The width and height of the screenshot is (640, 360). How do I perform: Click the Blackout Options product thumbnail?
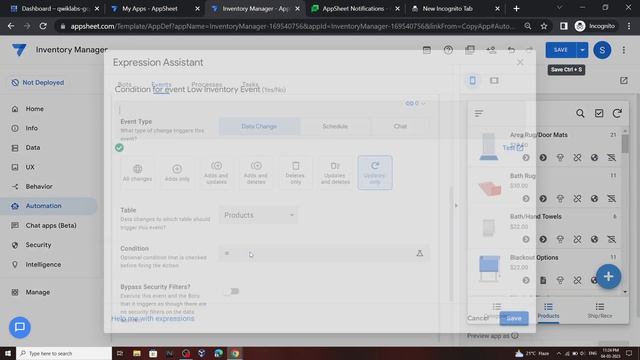point(489,268)
